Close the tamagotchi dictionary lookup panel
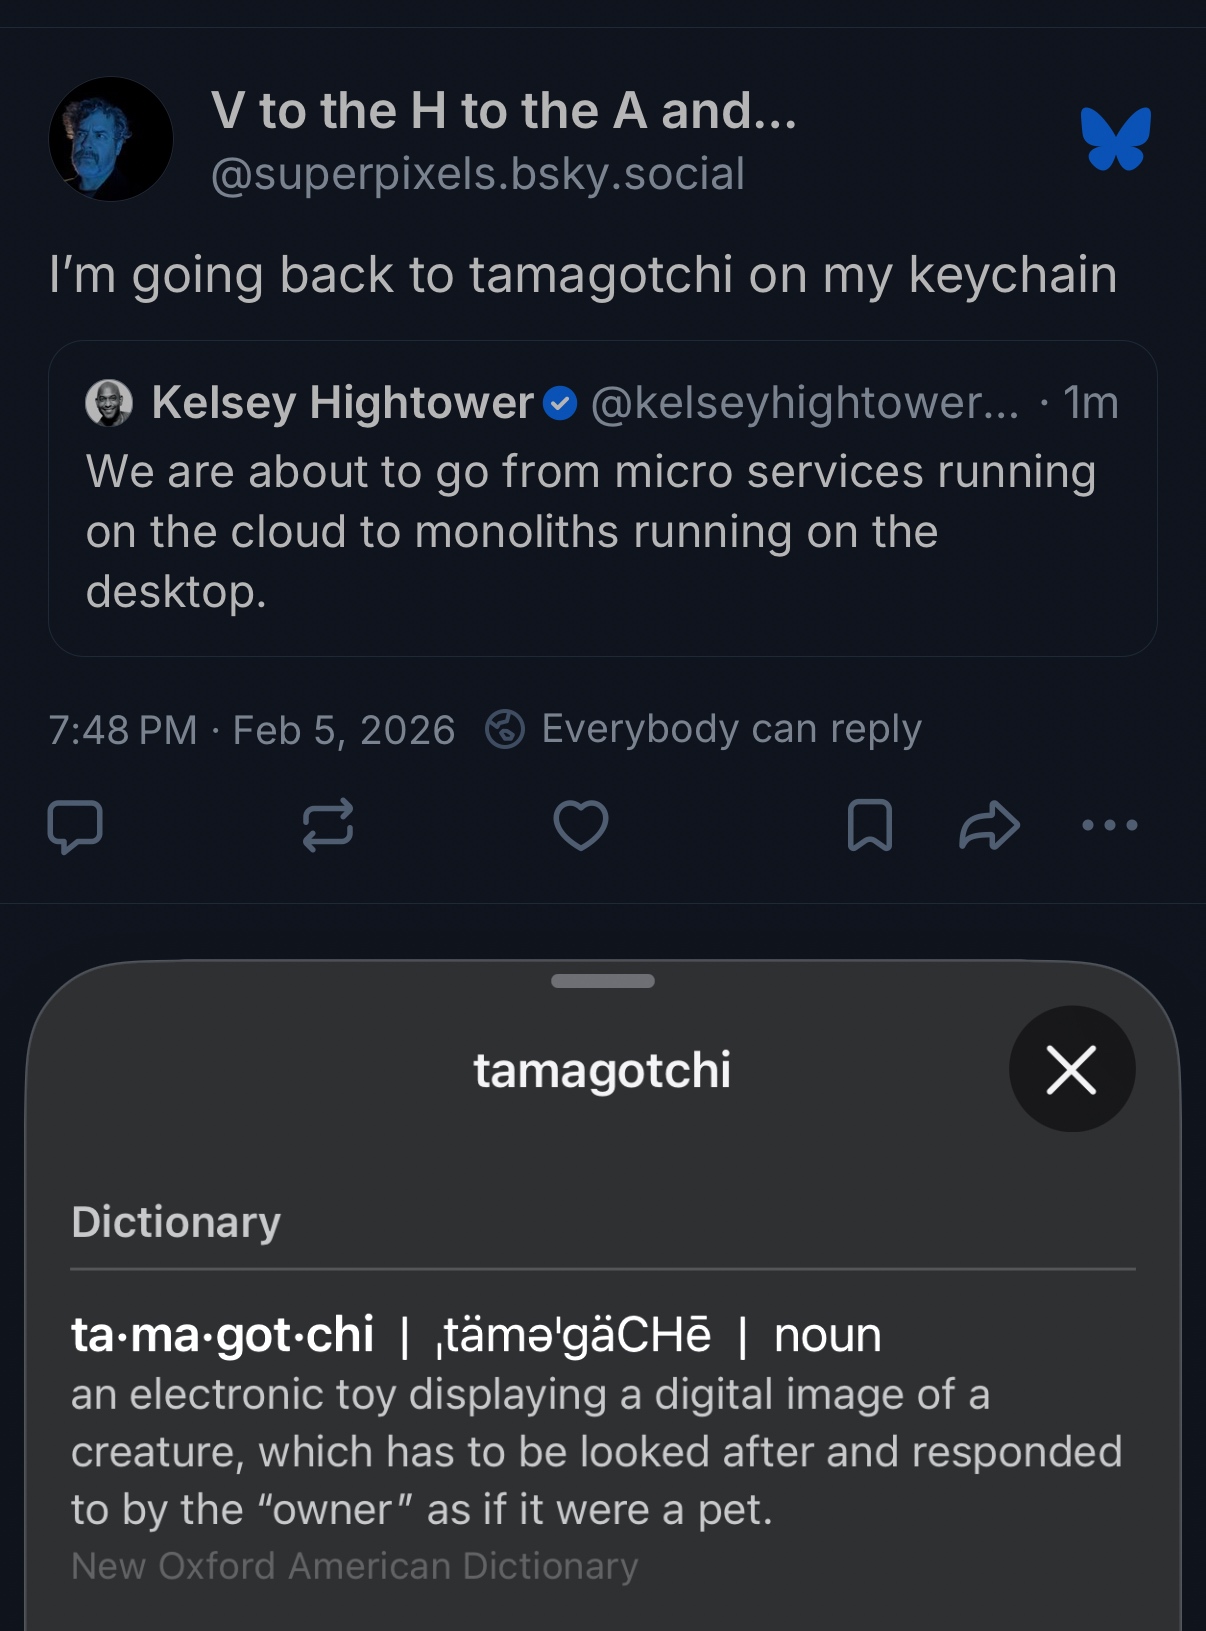Viewport: 1206px width, 1631px height. [1071, 1069]
